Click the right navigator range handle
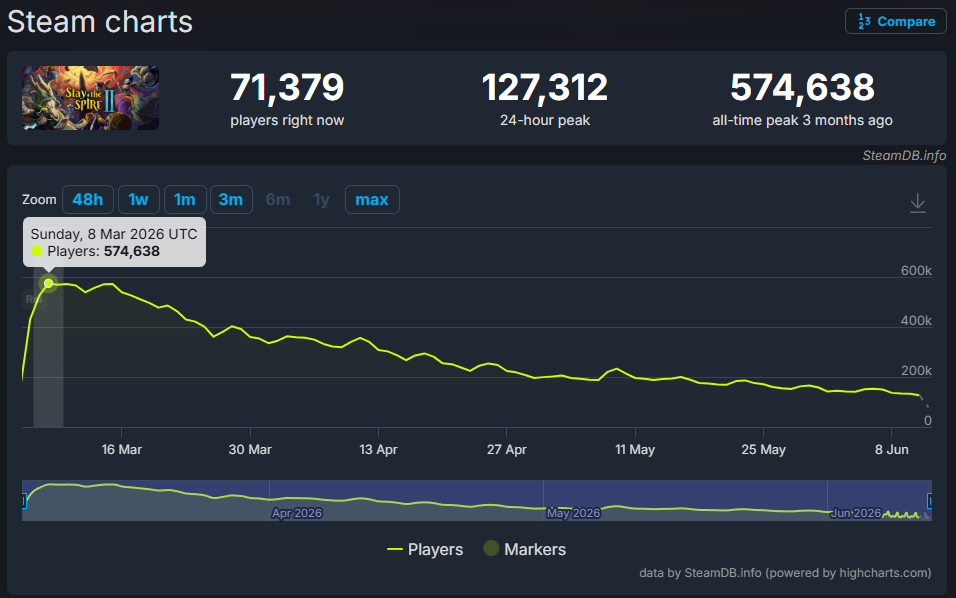Image resolution: width=956 pixels, height=598 pixels. tap(929, 501)
